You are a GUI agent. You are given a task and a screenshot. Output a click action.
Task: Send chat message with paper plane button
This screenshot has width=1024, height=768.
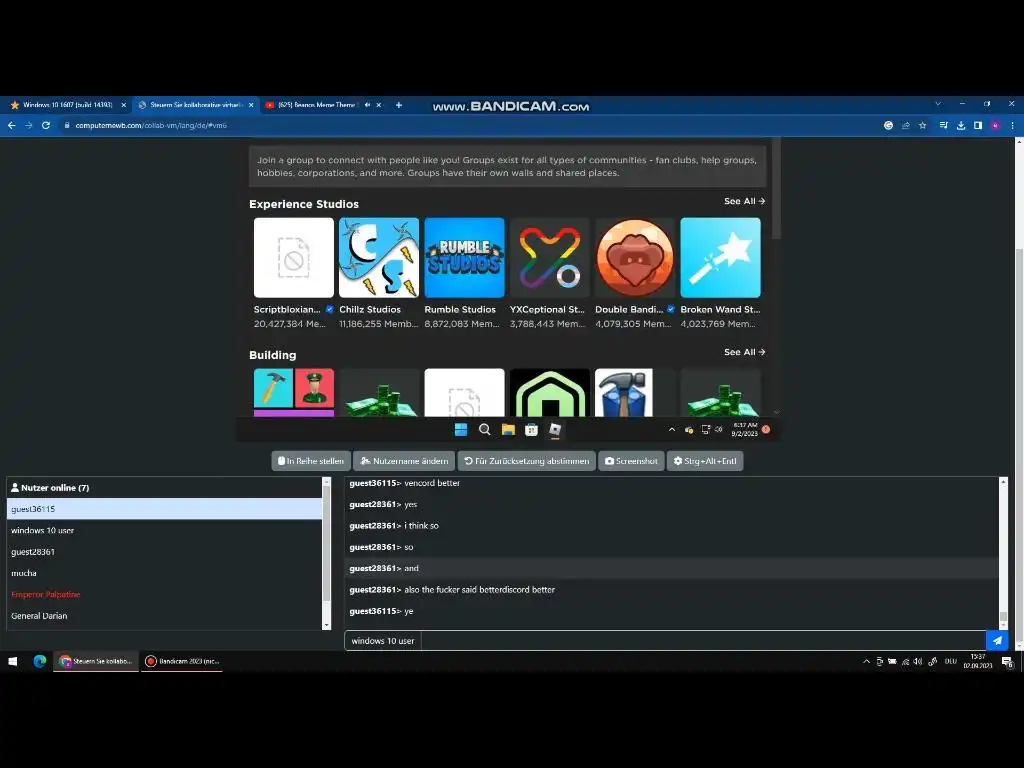[997, 641]
